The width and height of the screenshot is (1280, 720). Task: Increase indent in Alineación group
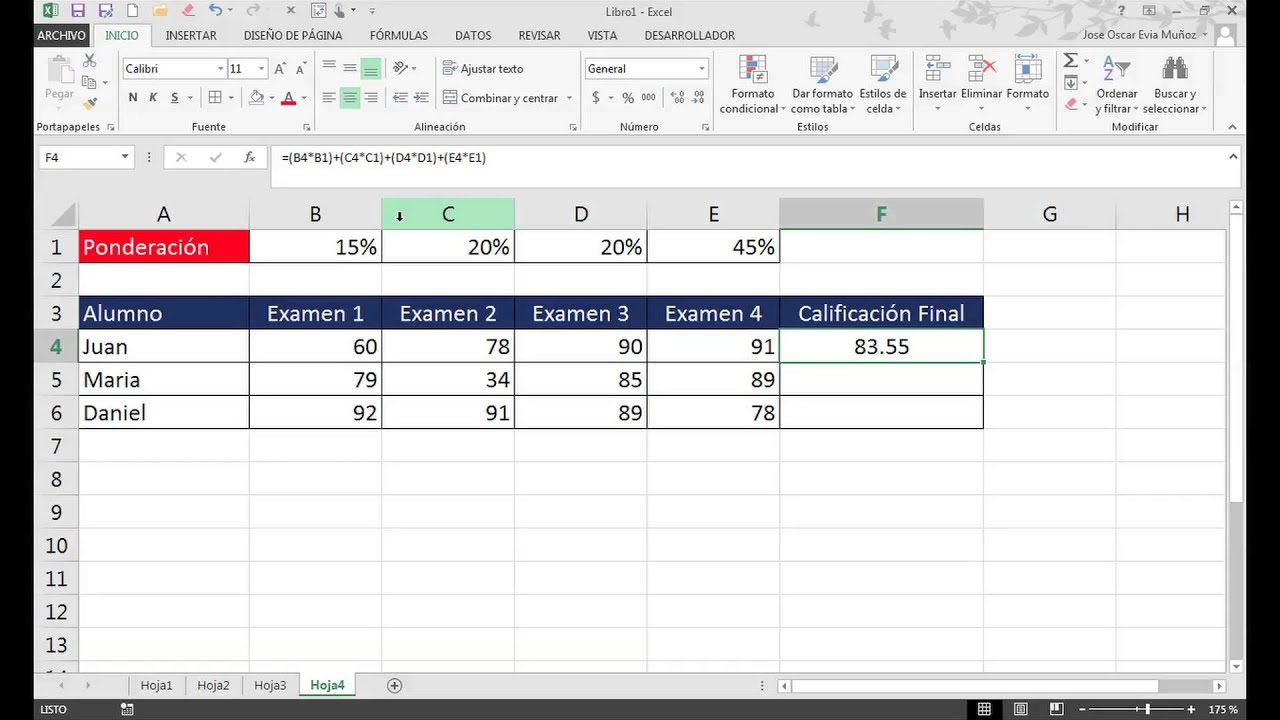[x=421, y=98]
